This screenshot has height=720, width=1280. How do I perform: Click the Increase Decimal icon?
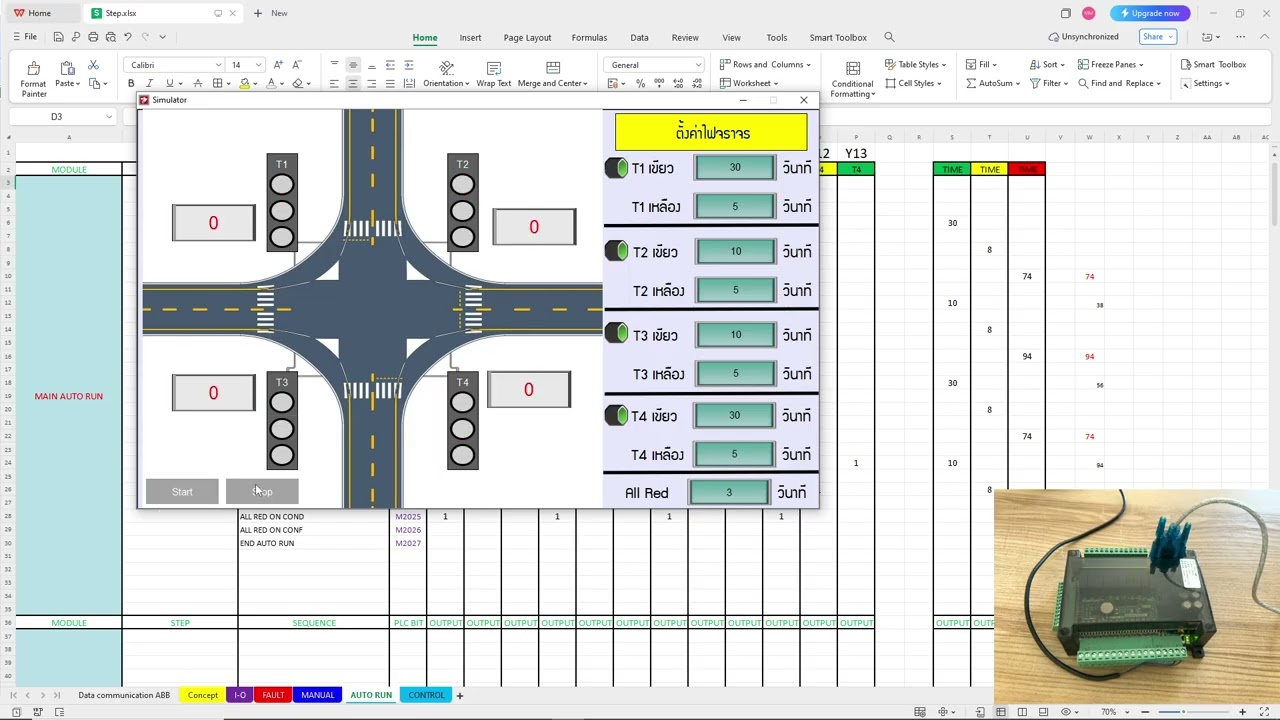point(677,83)
